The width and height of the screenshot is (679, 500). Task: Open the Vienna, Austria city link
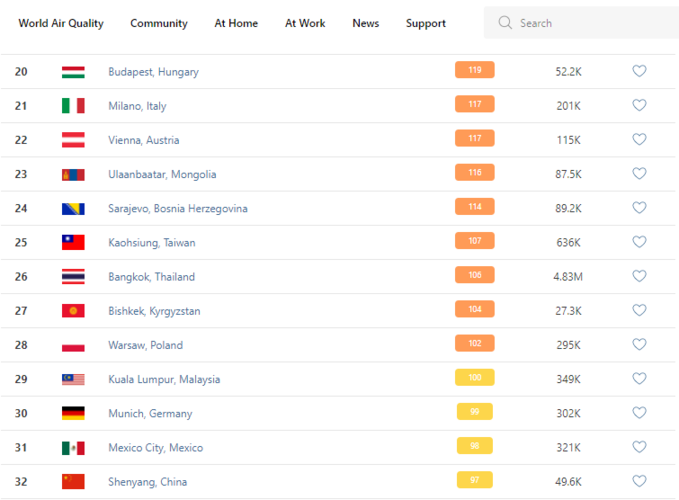point(144,140)
